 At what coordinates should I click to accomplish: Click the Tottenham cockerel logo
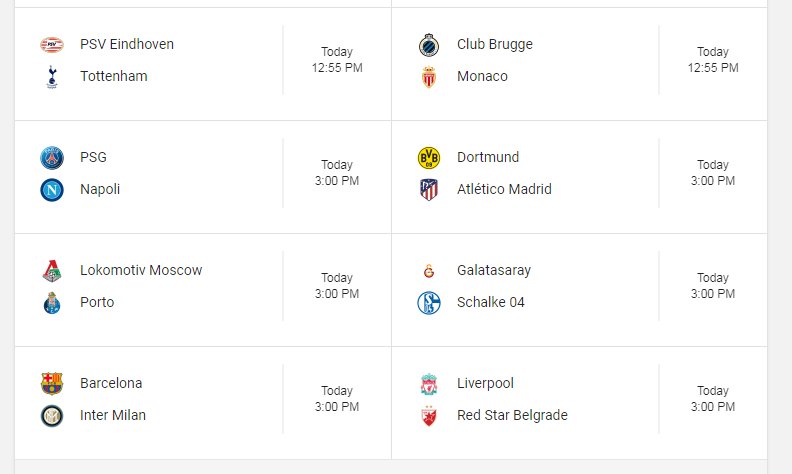click(52, 77)
